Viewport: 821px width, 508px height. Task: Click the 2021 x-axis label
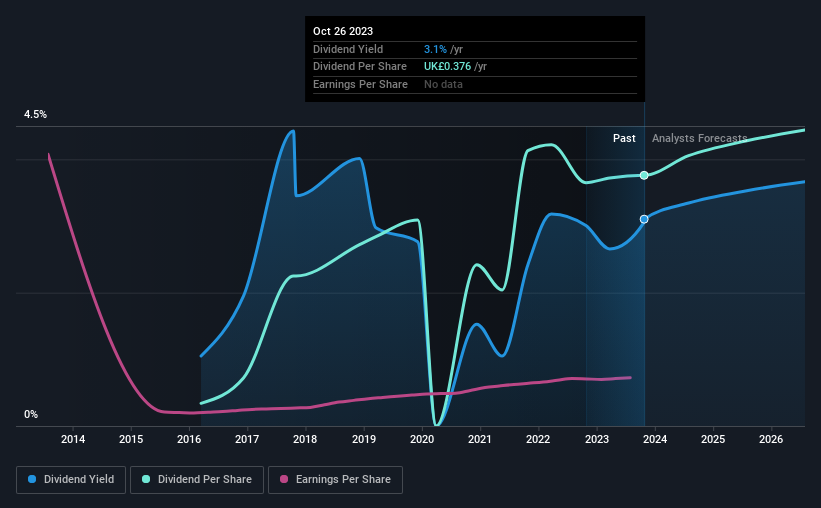click(x=480, y=439)
